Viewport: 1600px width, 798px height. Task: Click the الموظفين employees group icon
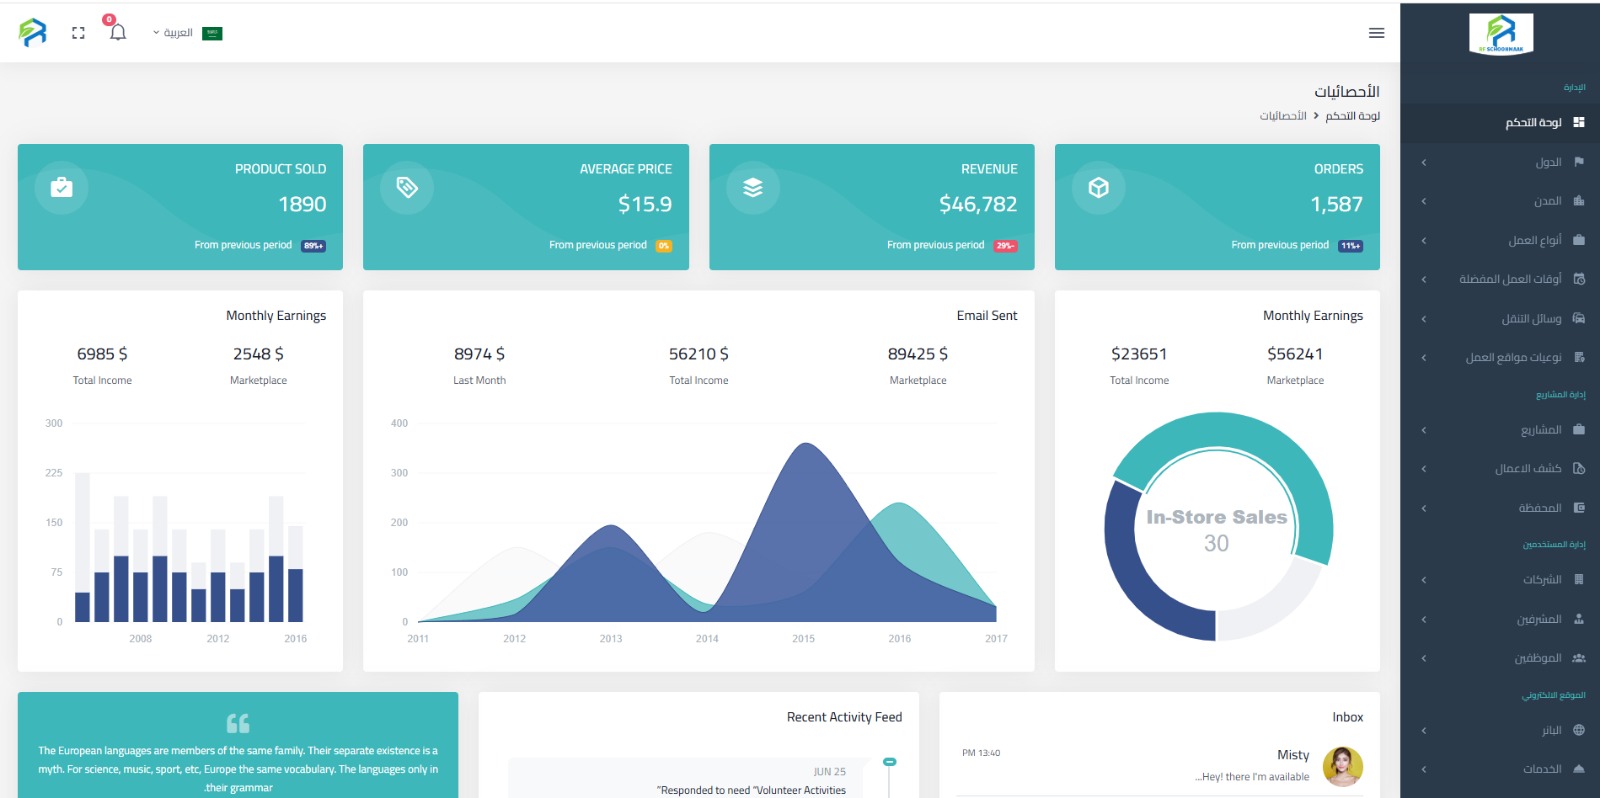coord(1579,658)
